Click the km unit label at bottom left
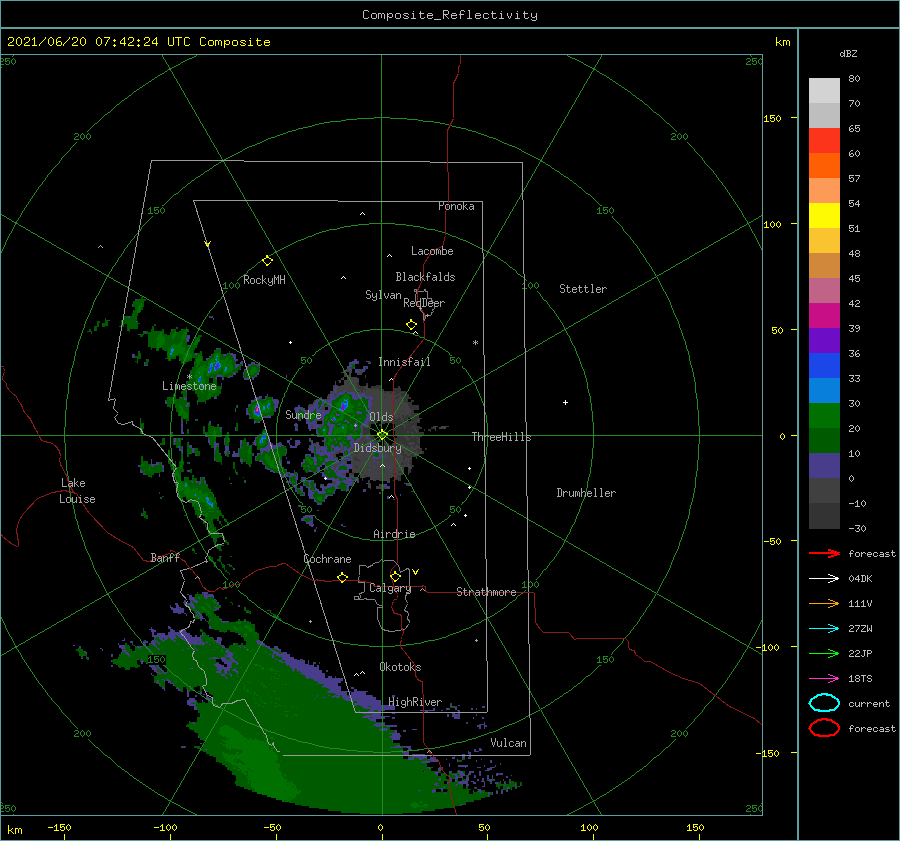 pyautogui.click(x=14, y=830)
